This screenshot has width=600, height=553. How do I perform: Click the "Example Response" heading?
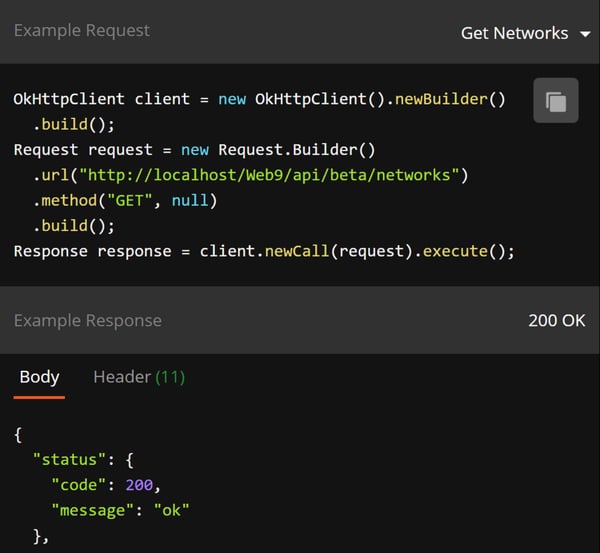[x=88, y=321]
